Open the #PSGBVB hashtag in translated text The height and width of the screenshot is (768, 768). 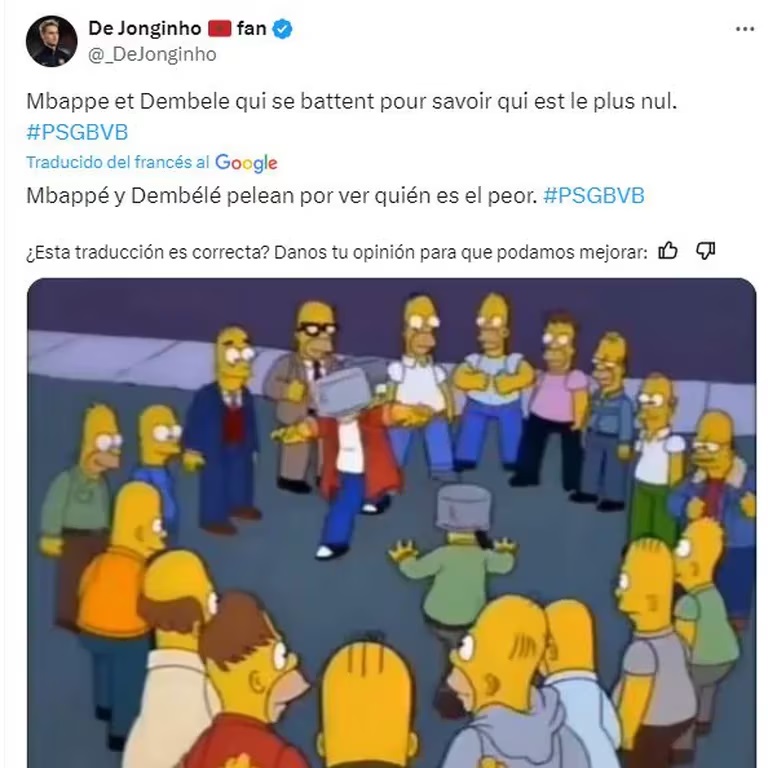pyautogui.click(x=594, y=195)
